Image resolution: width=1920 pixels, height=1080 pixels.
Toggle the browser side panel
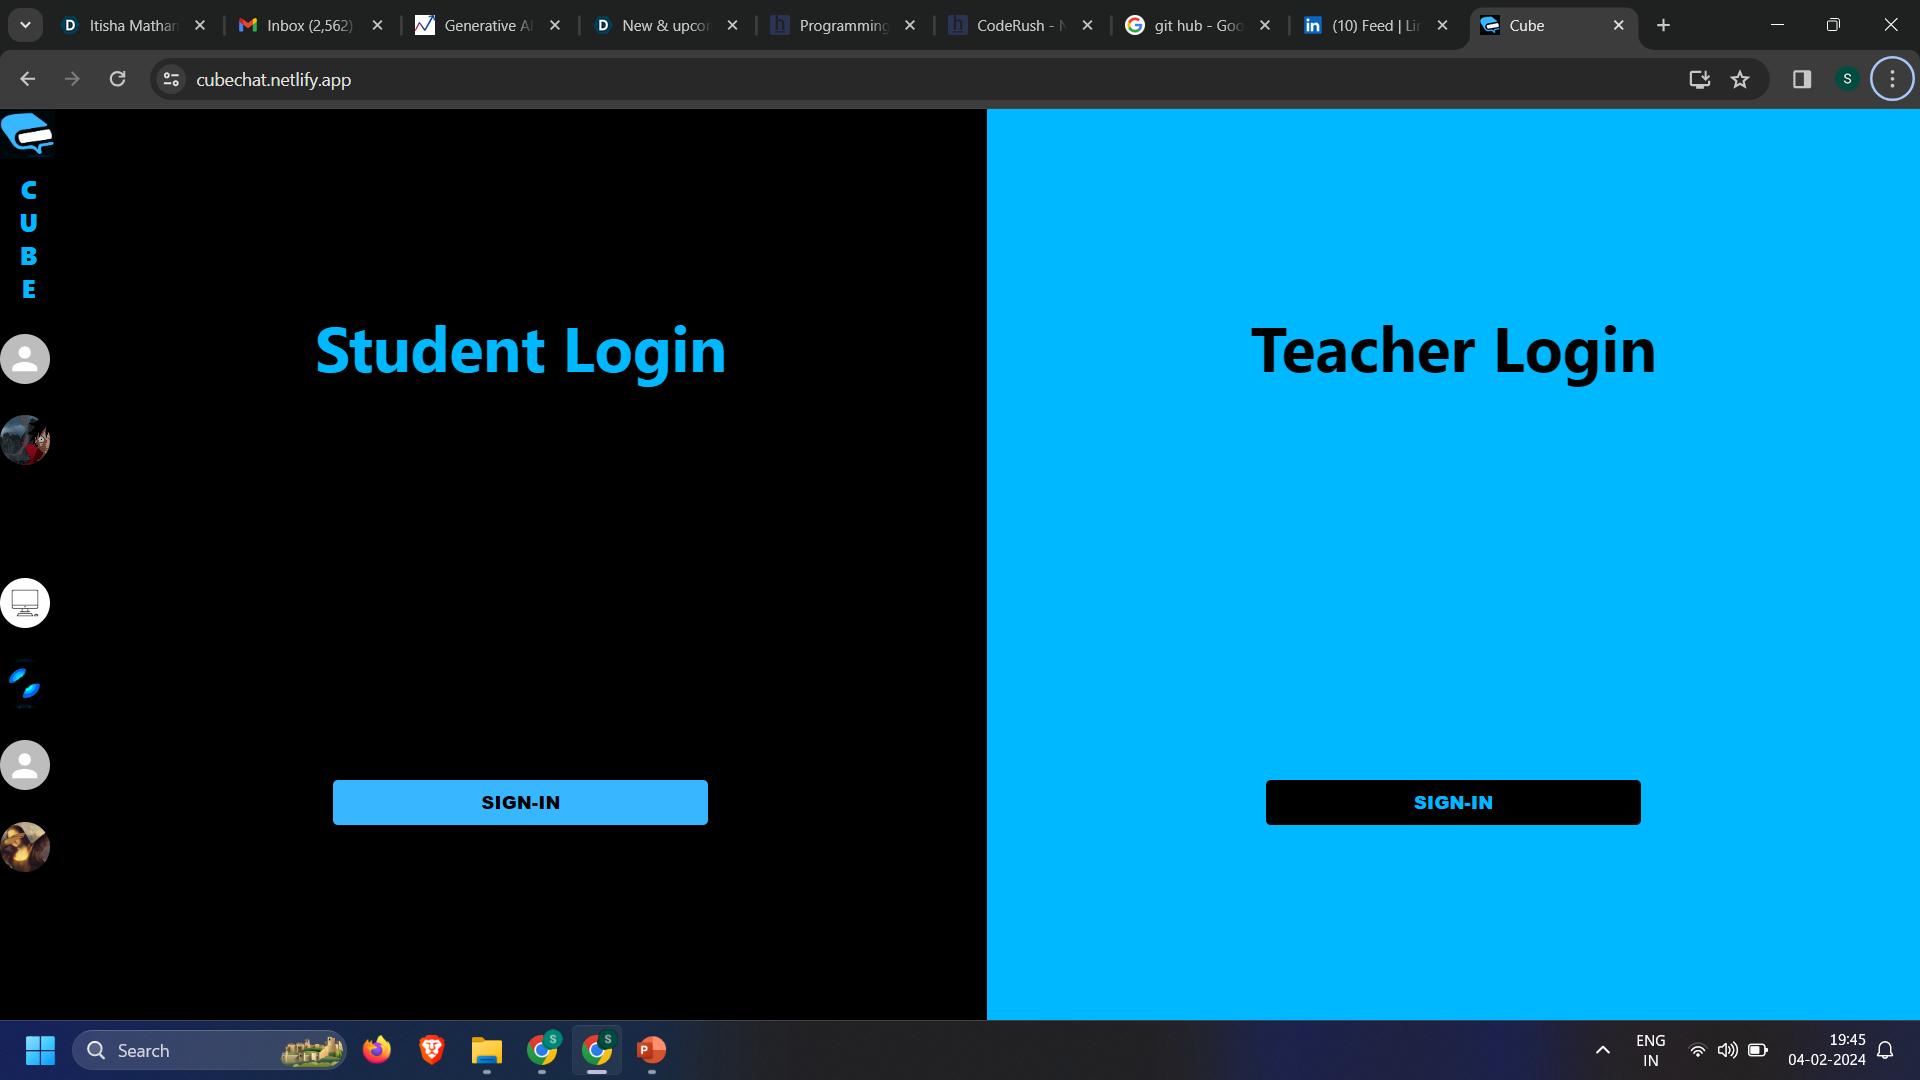[1802, 79]
